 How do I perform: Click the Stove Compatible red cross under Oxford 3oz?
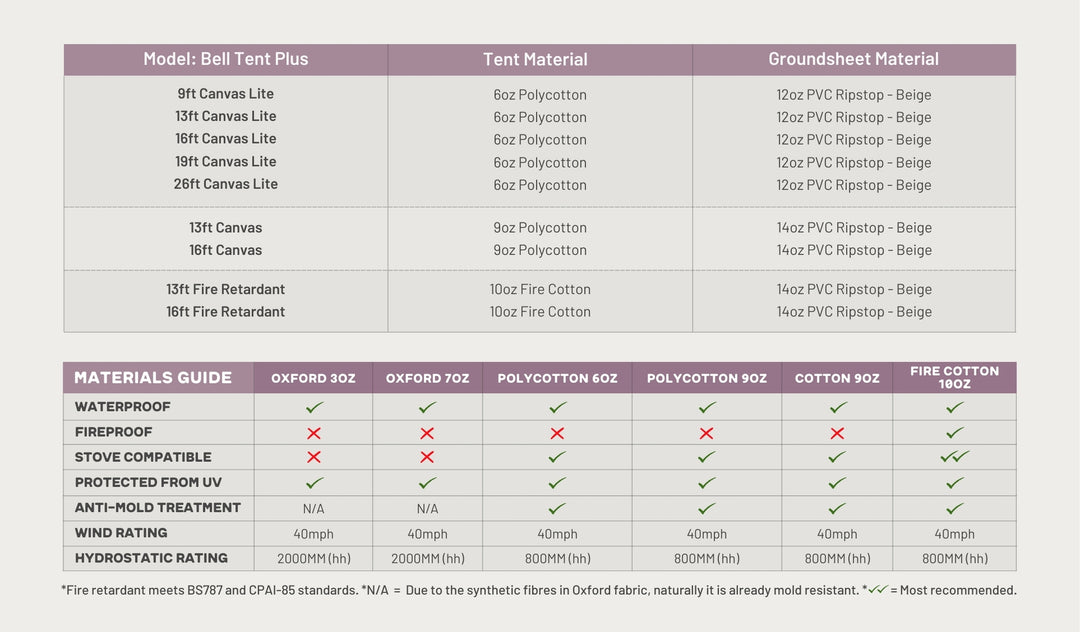[314, 457]
